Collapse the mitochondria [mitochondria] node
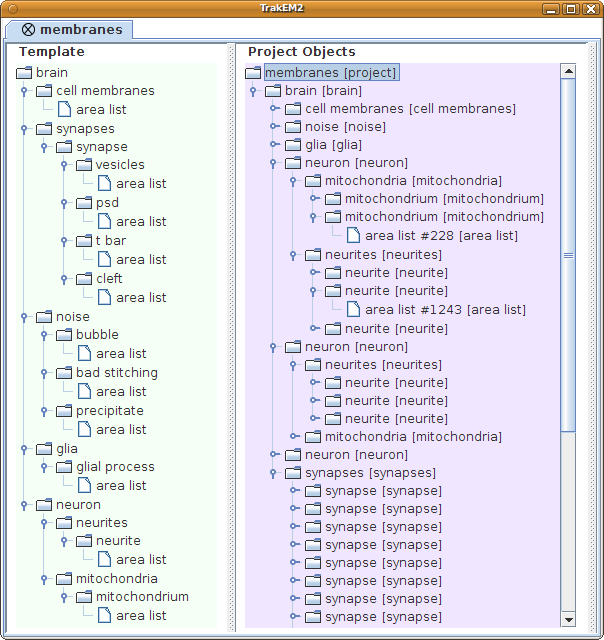This screenshot has width=604, height=640. (294, 181)
